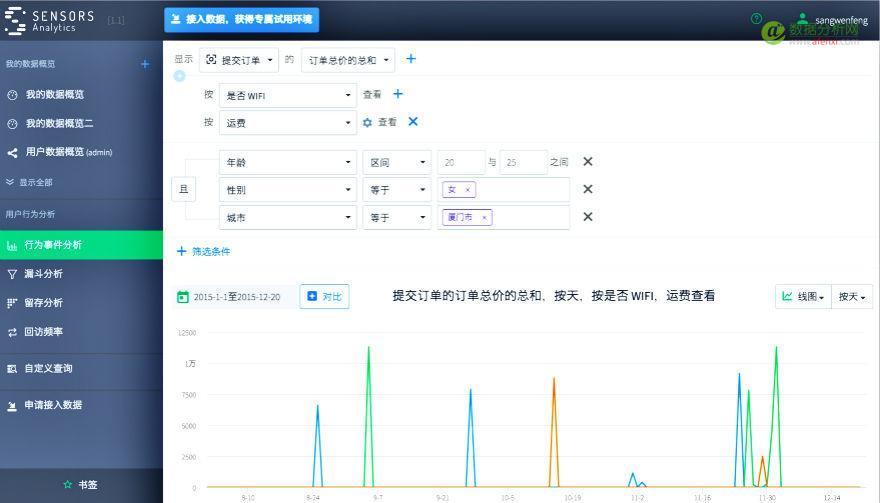Click the age range lower bound field showing 20

(461, 162)
